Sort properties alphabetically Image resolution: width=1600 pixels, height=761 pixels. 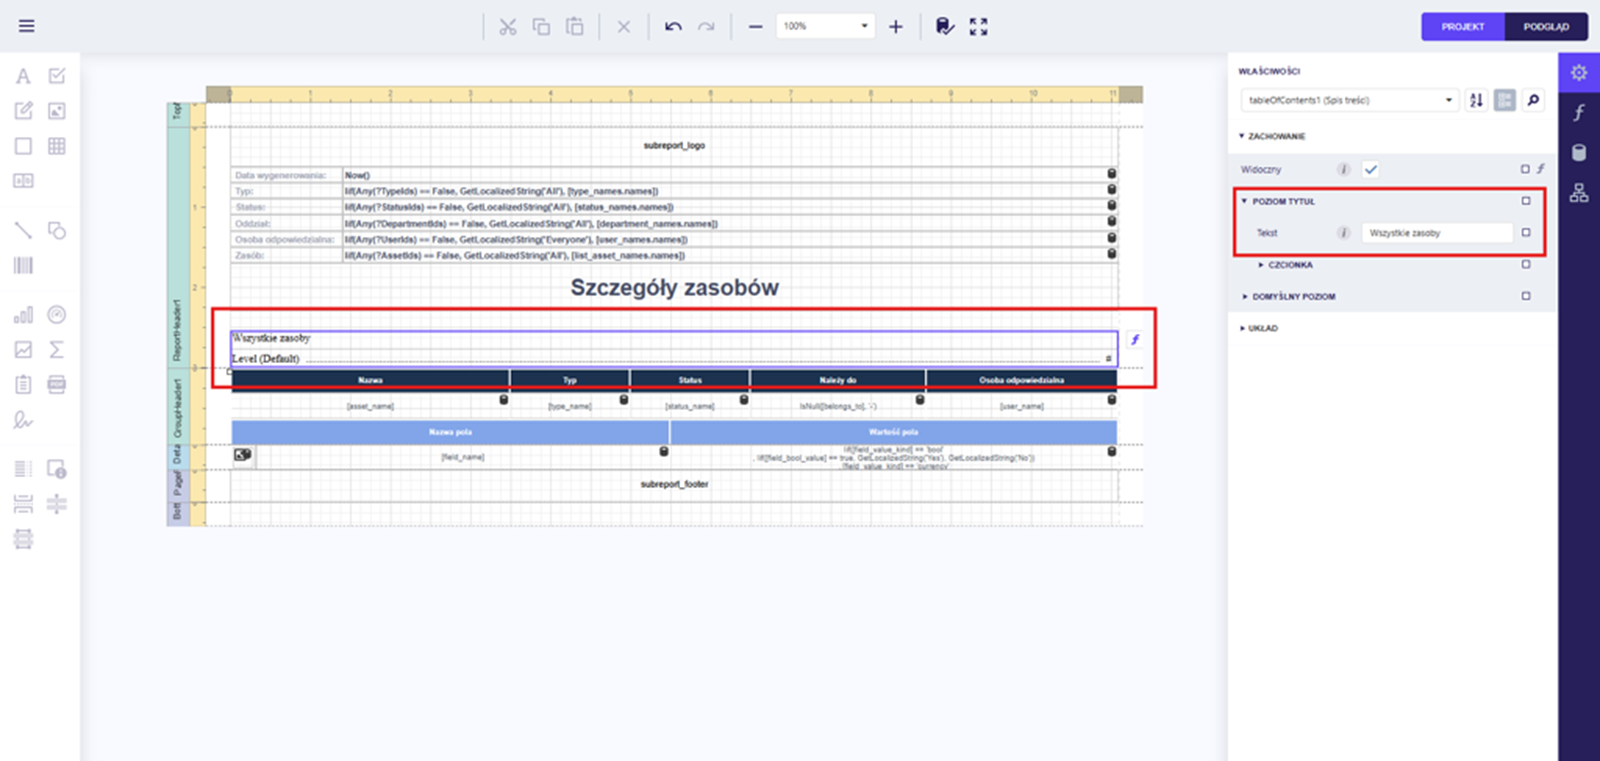[1476, 100]
